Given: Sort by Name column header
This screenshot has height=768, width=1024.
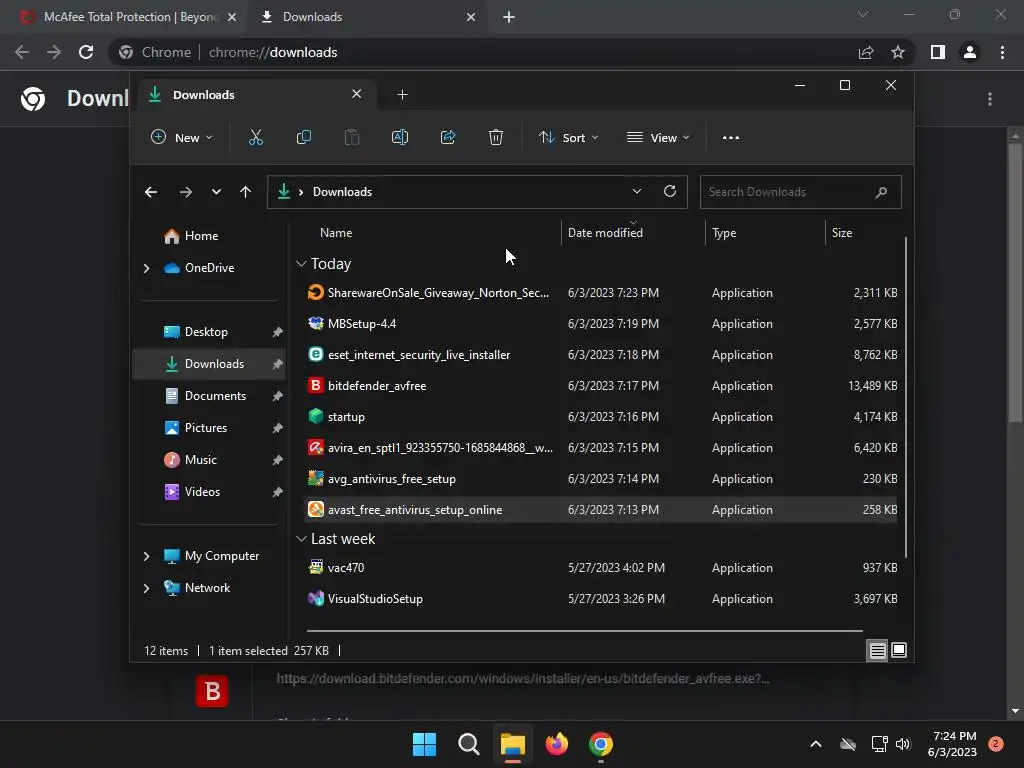Looking at the screenshot, I should [x=336, y=232].
